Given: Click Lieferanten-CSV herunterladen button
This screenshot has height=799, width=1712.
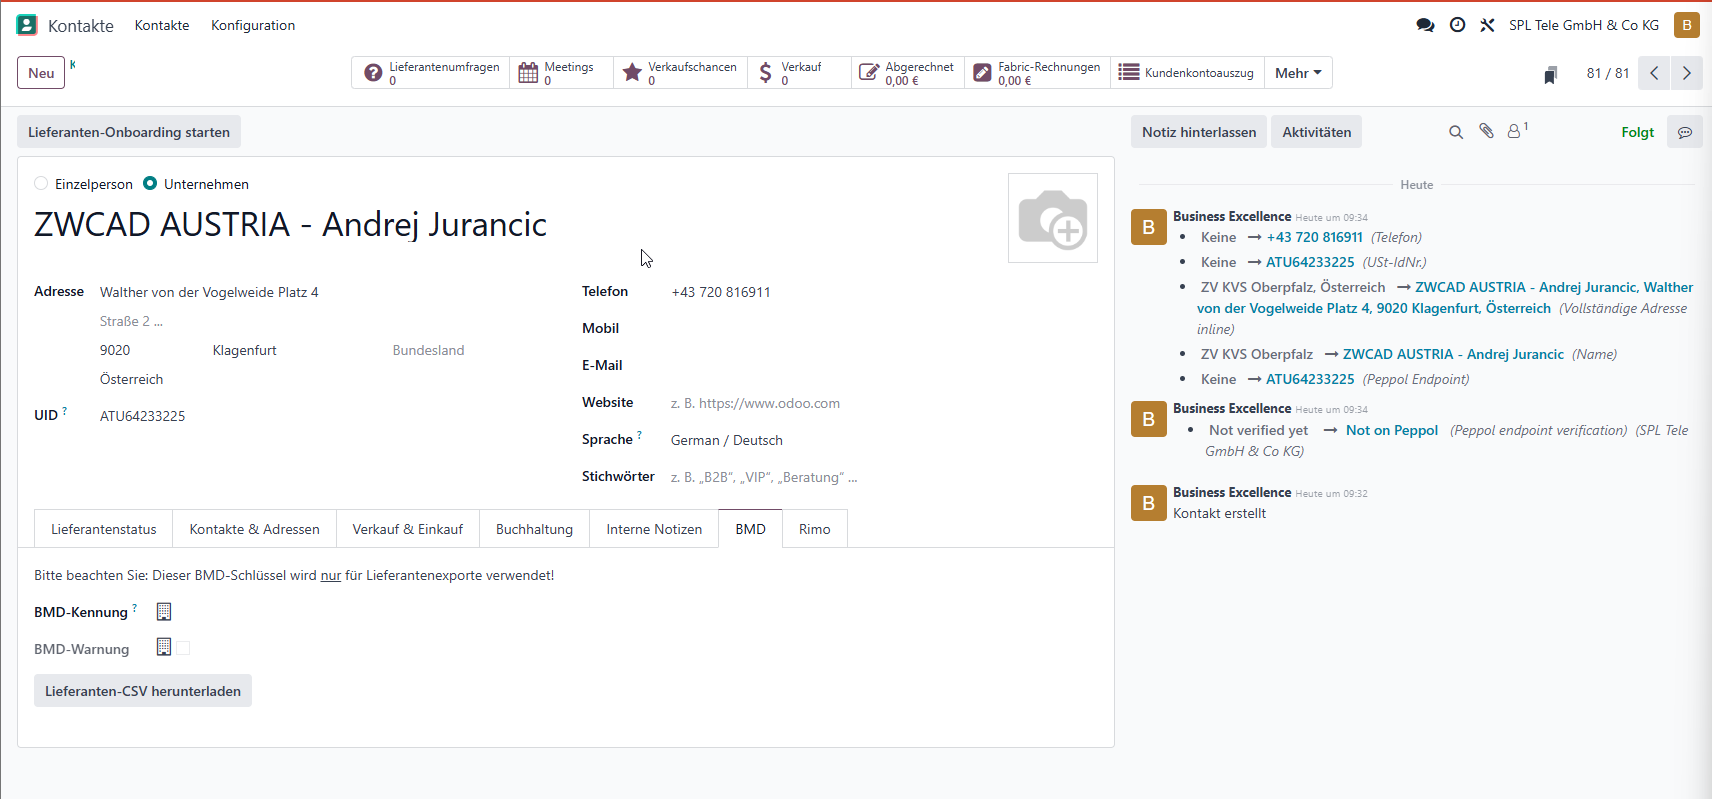Looking at the screenshot, I should (x=143, y=691).
